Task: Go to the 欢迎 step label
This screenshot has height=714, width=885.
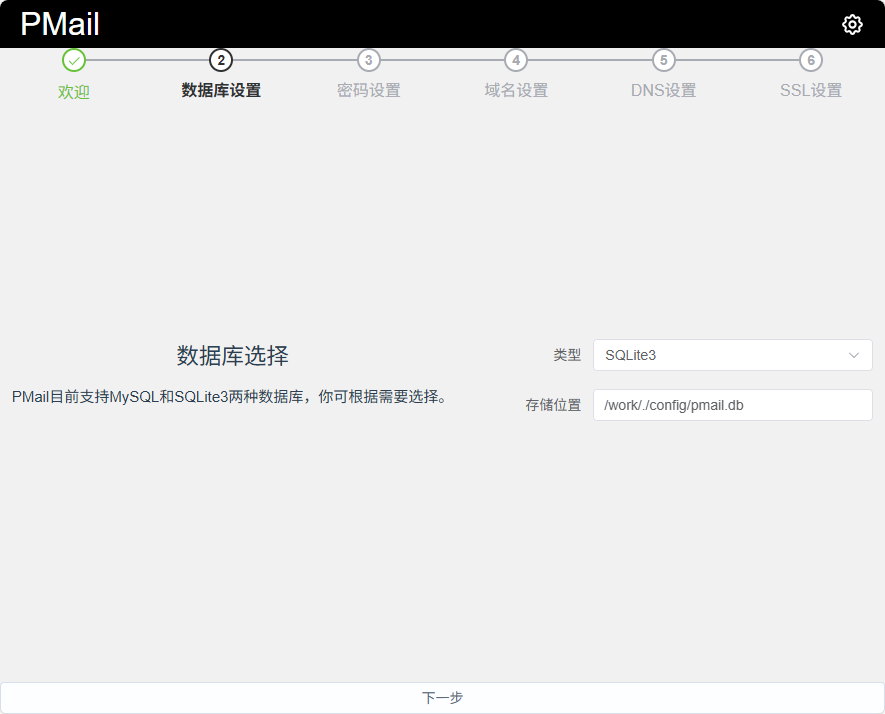Action: click(x=74, y=92)
